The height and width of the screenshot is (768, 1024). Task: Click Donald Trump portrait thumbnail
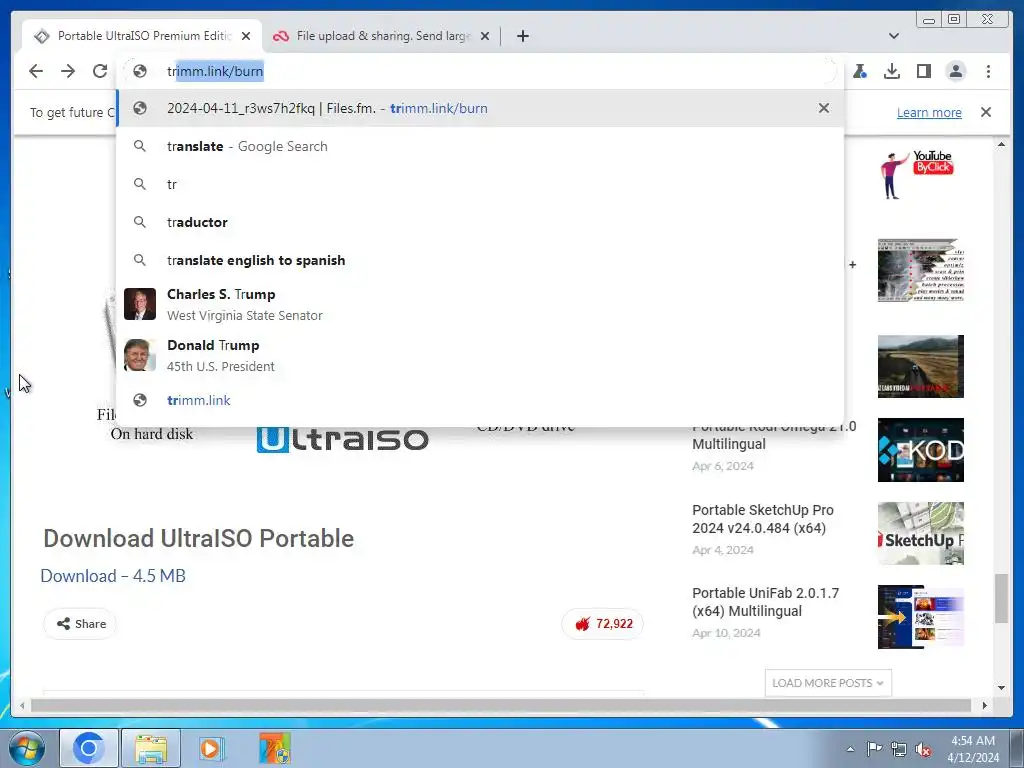[x=140, y=355]
